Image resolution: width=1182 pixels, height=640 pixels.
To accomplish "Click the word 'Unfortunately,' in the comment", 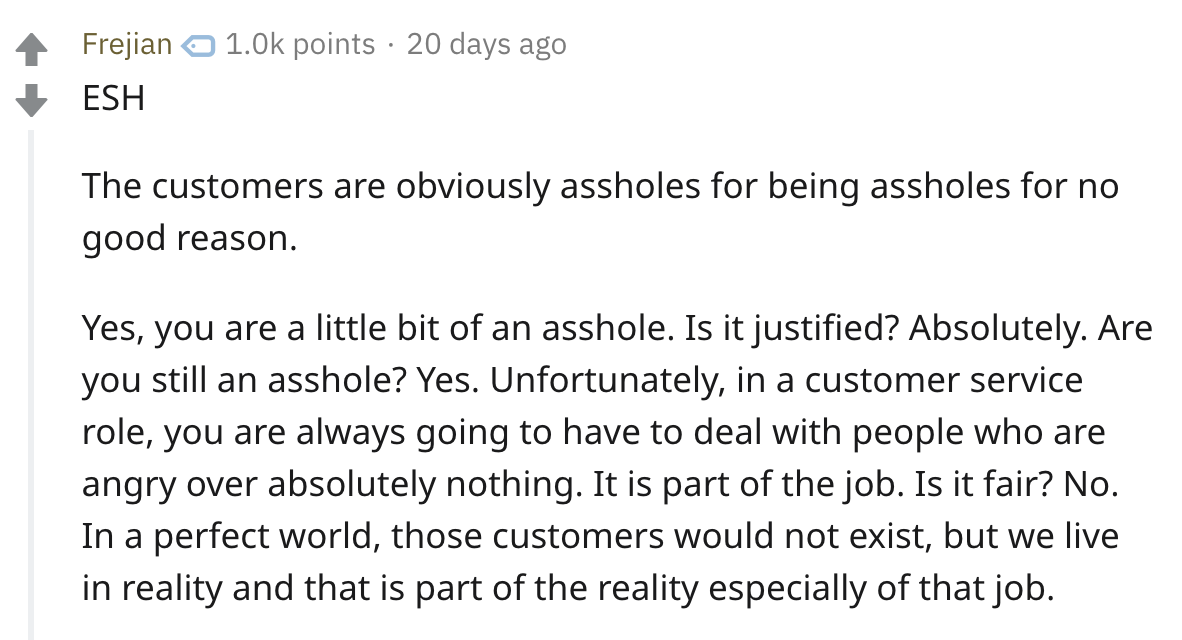I will tap(608, 381).
